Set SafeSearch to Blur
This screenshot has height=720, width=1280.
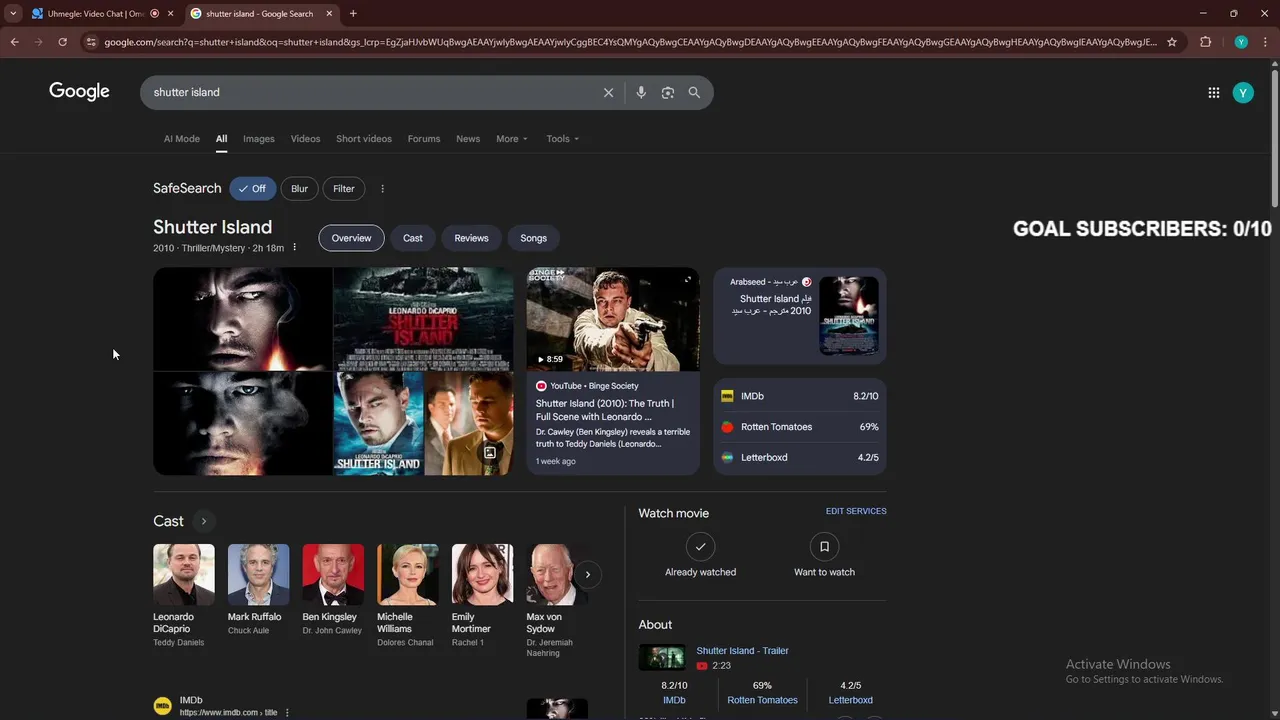[300, 189]
